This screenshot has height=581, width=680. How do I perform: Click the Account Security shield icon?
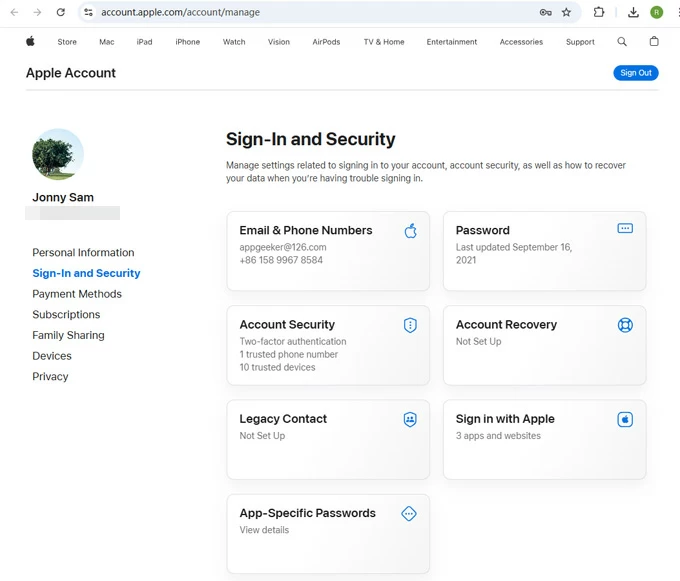pyautogui.click(x=410, y=325)
